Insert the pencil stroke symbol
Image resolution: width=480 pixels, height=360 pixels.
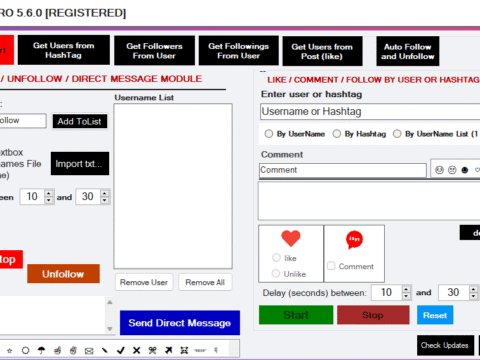pos(104,351)
